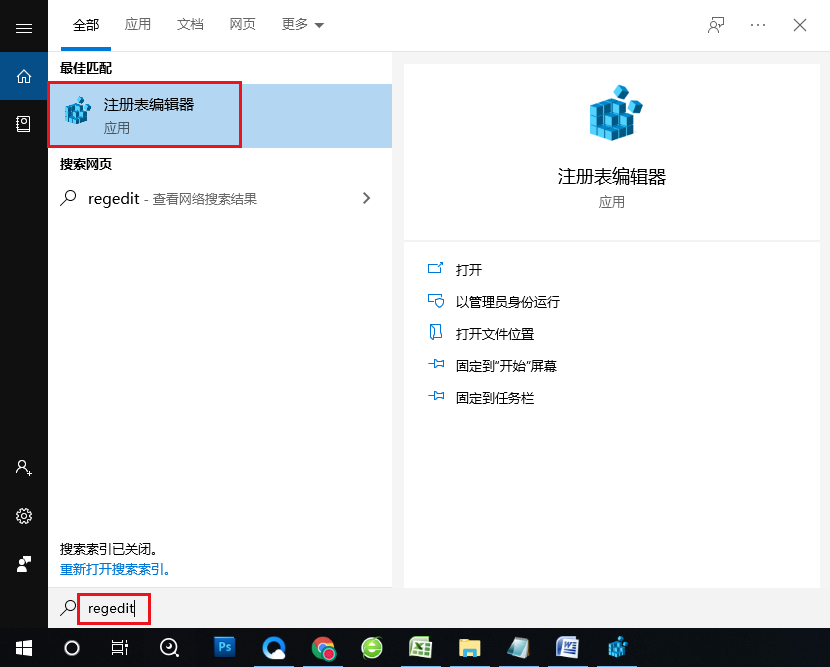Open Excel from the taskbar
Image resolution: width=830 pixels, height=667 pixels.
click(x=421, y=647)
